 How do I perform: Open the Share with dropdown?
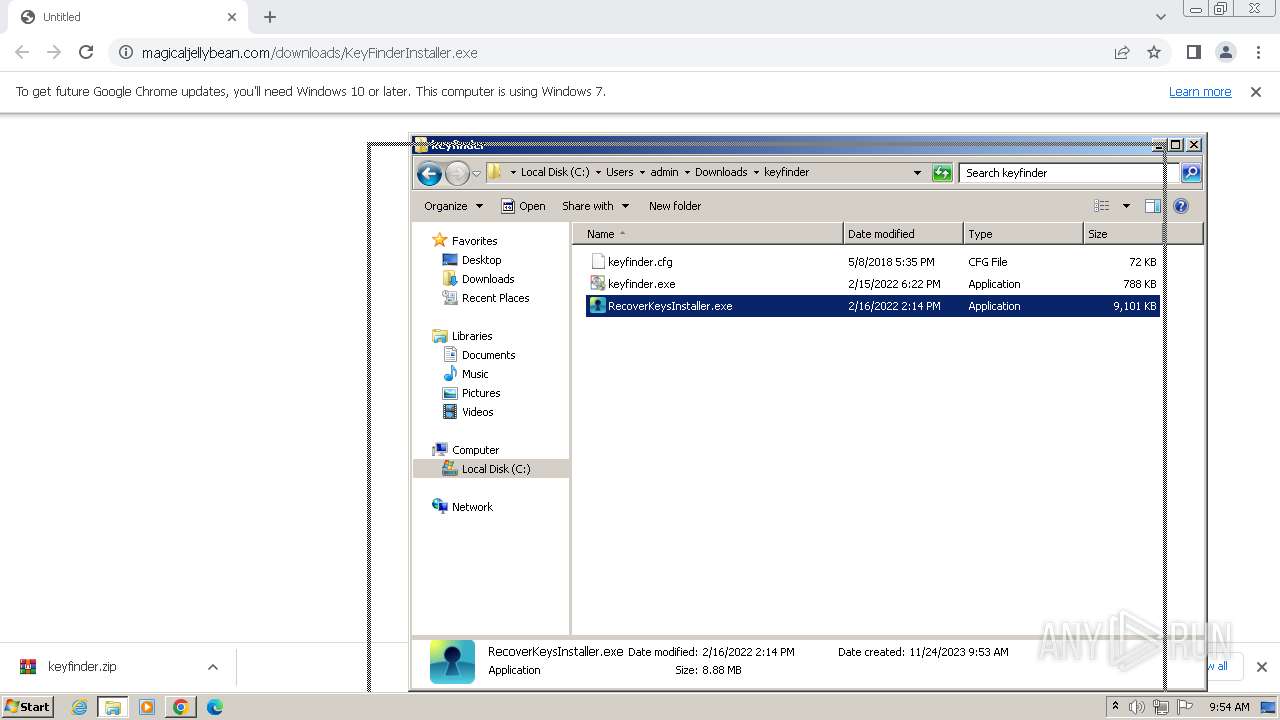pyautogui.click(x=596, y=206)
